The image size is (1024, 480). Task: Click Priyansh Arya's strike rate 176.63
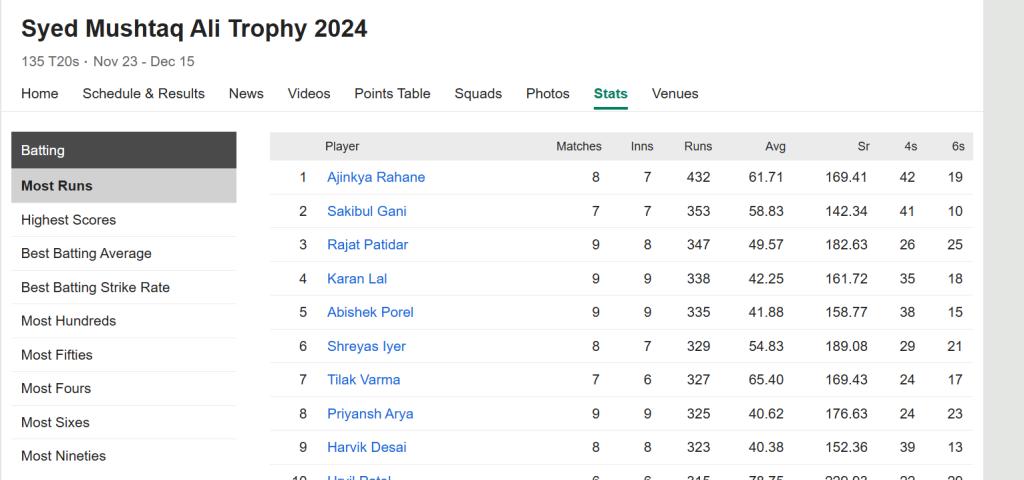846,413
